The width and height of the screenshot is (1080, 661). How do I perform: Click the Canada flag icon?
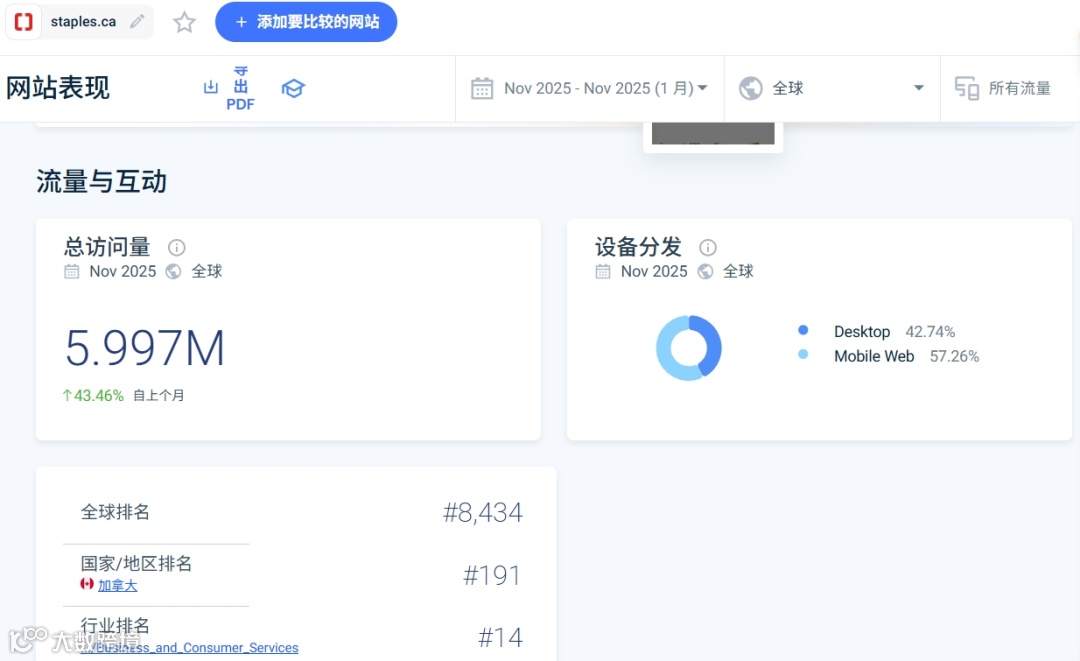(87, 584)
